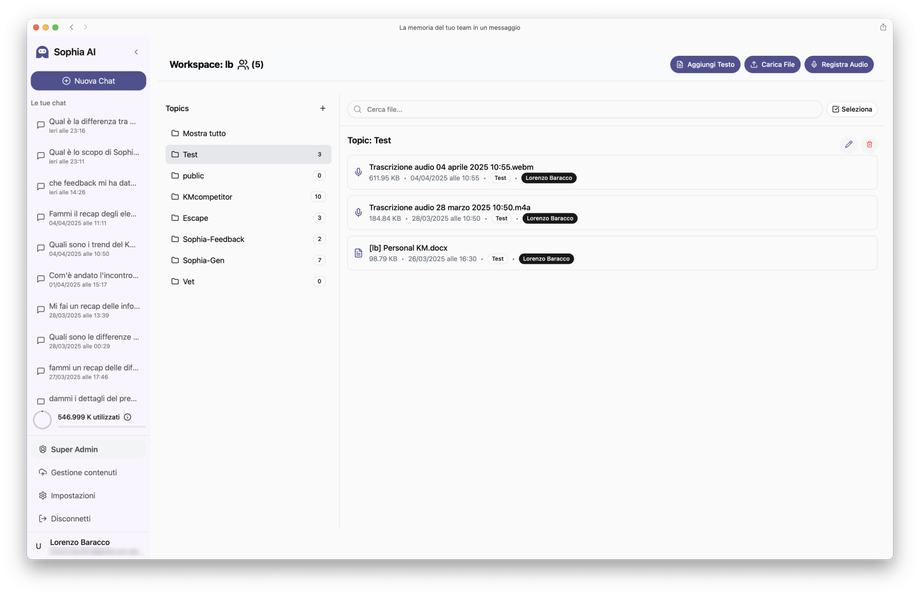The image size is (920, 595).
Task: Open chat 'Mi fai un recap delle info...'
Action: pos(88,310)
